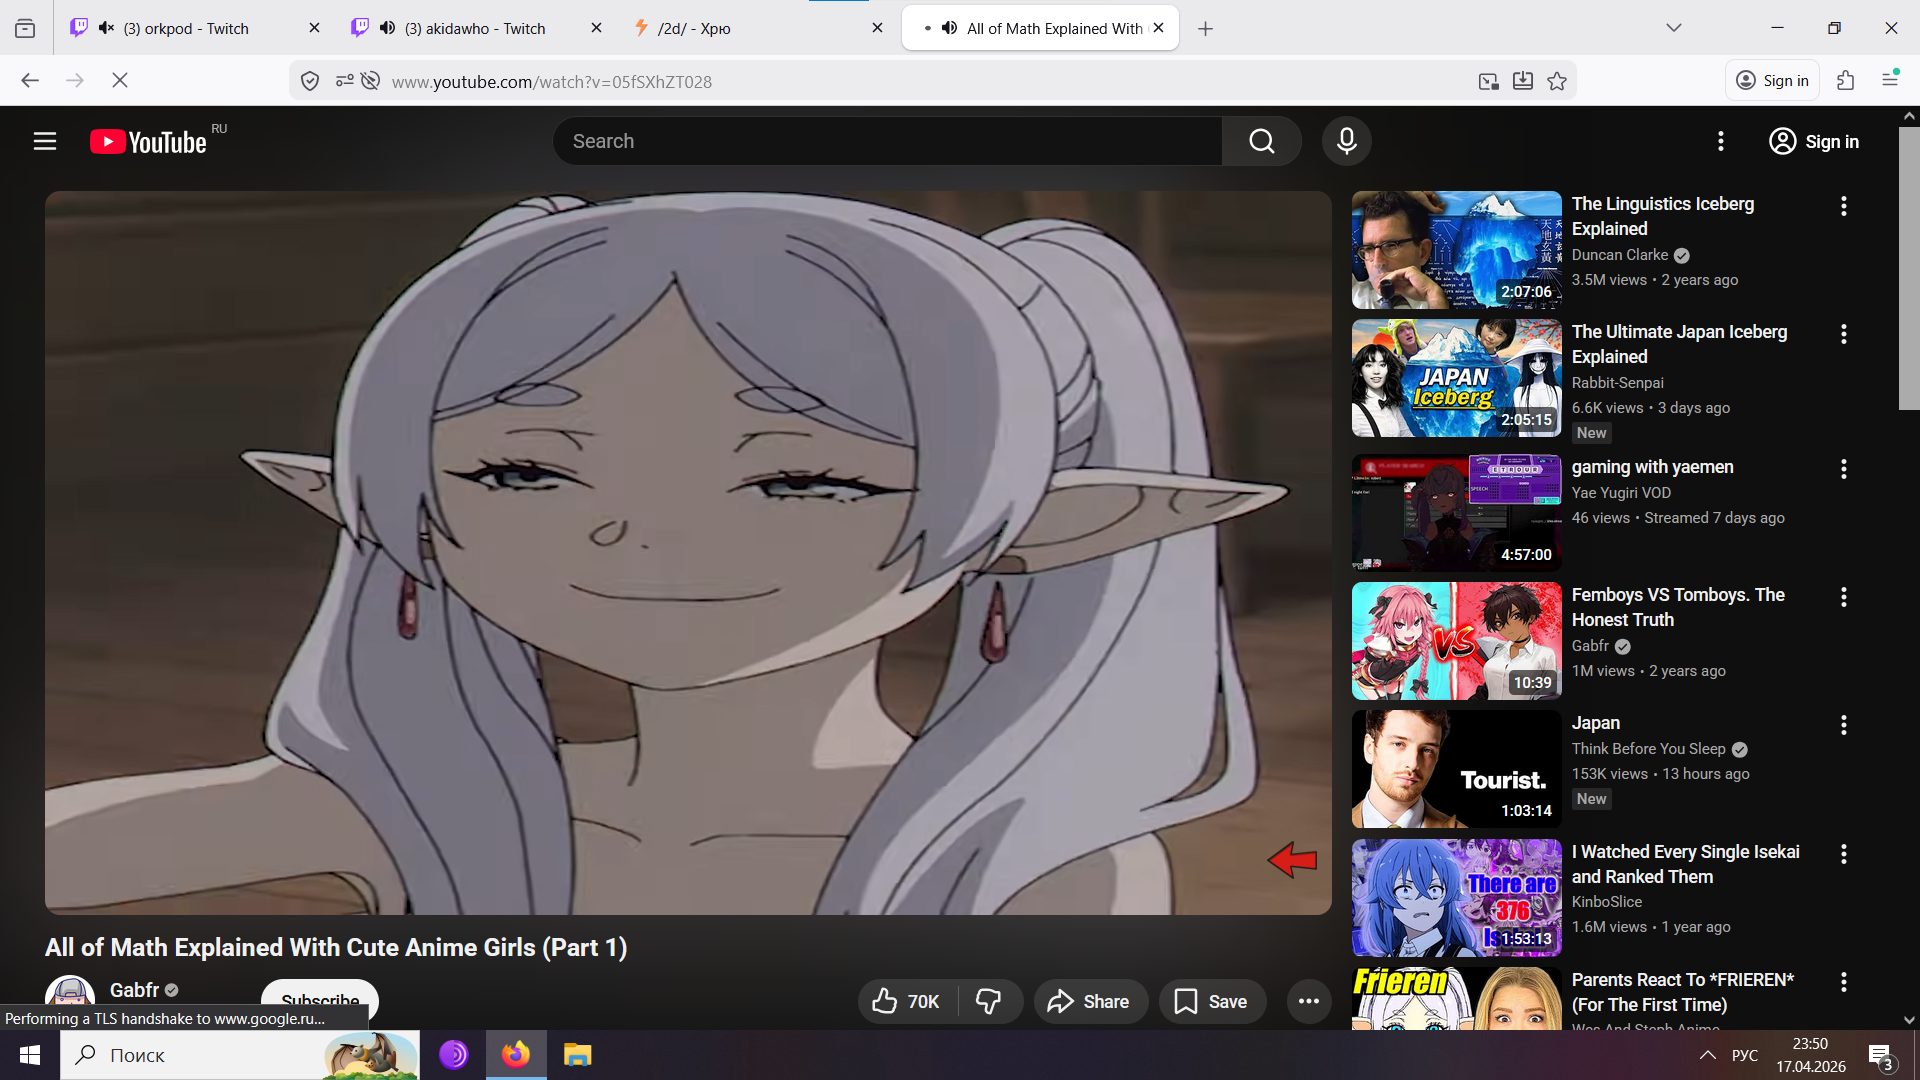Open Gabfr channel name link
The image size is (1920, 1080).
pos(134,990)
